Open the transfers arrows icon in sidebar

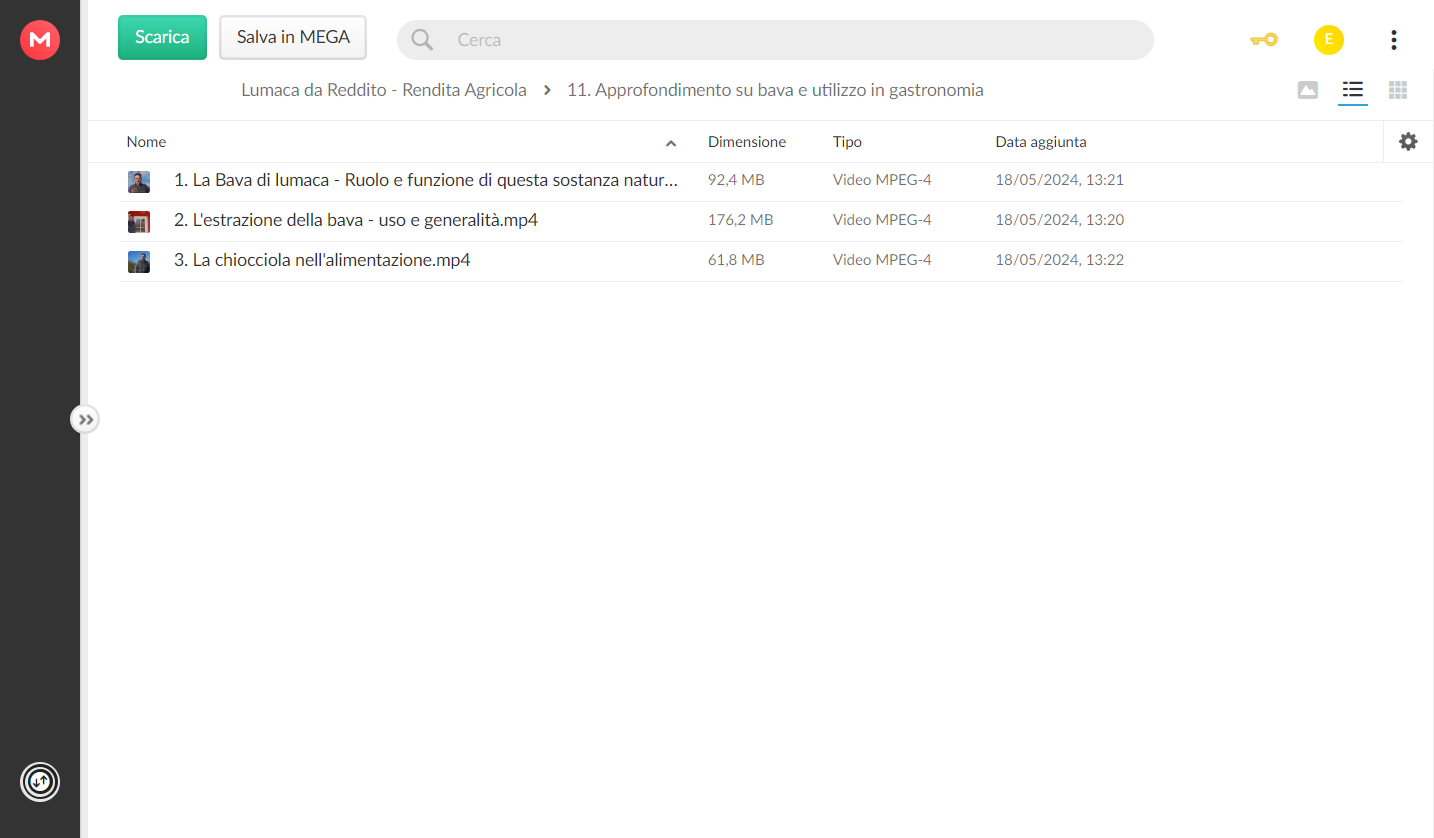[40, 782]
